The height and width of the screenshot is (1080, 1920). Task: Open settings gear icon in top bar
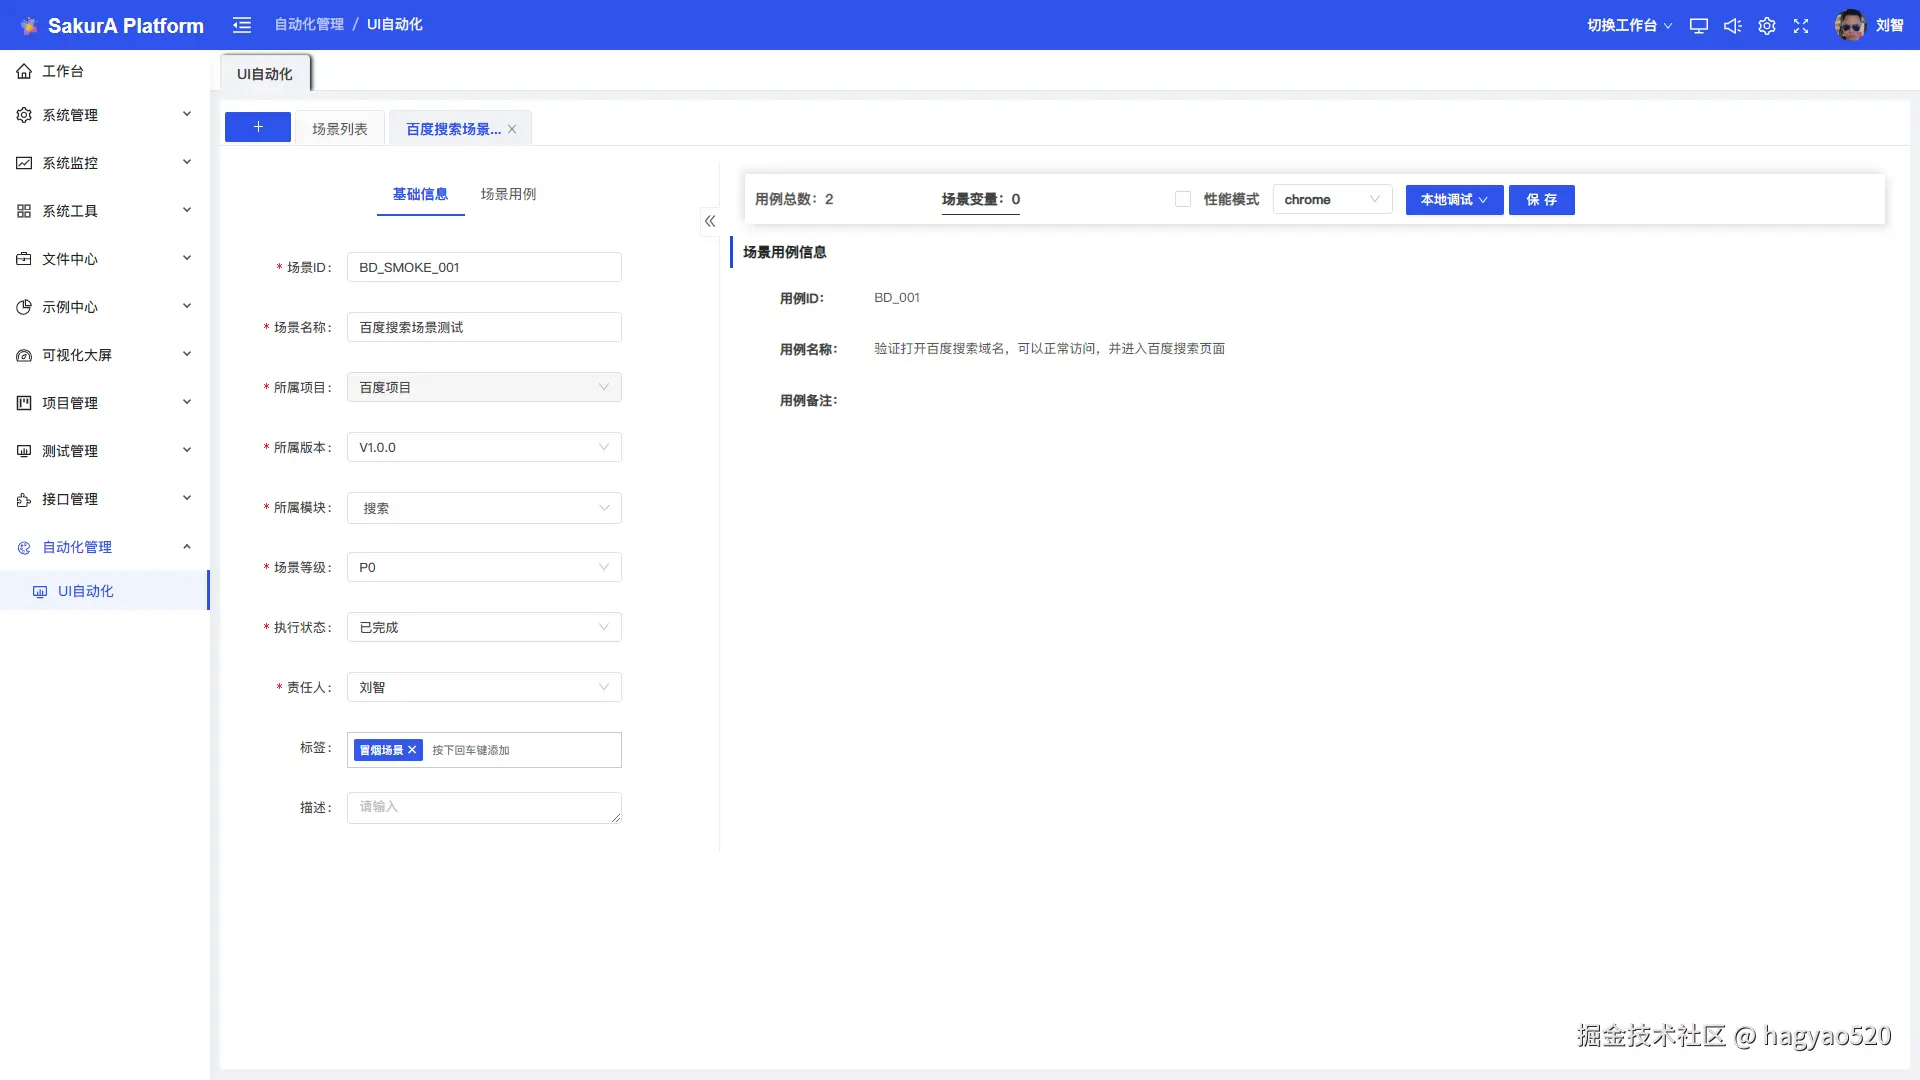(1767, 26)
